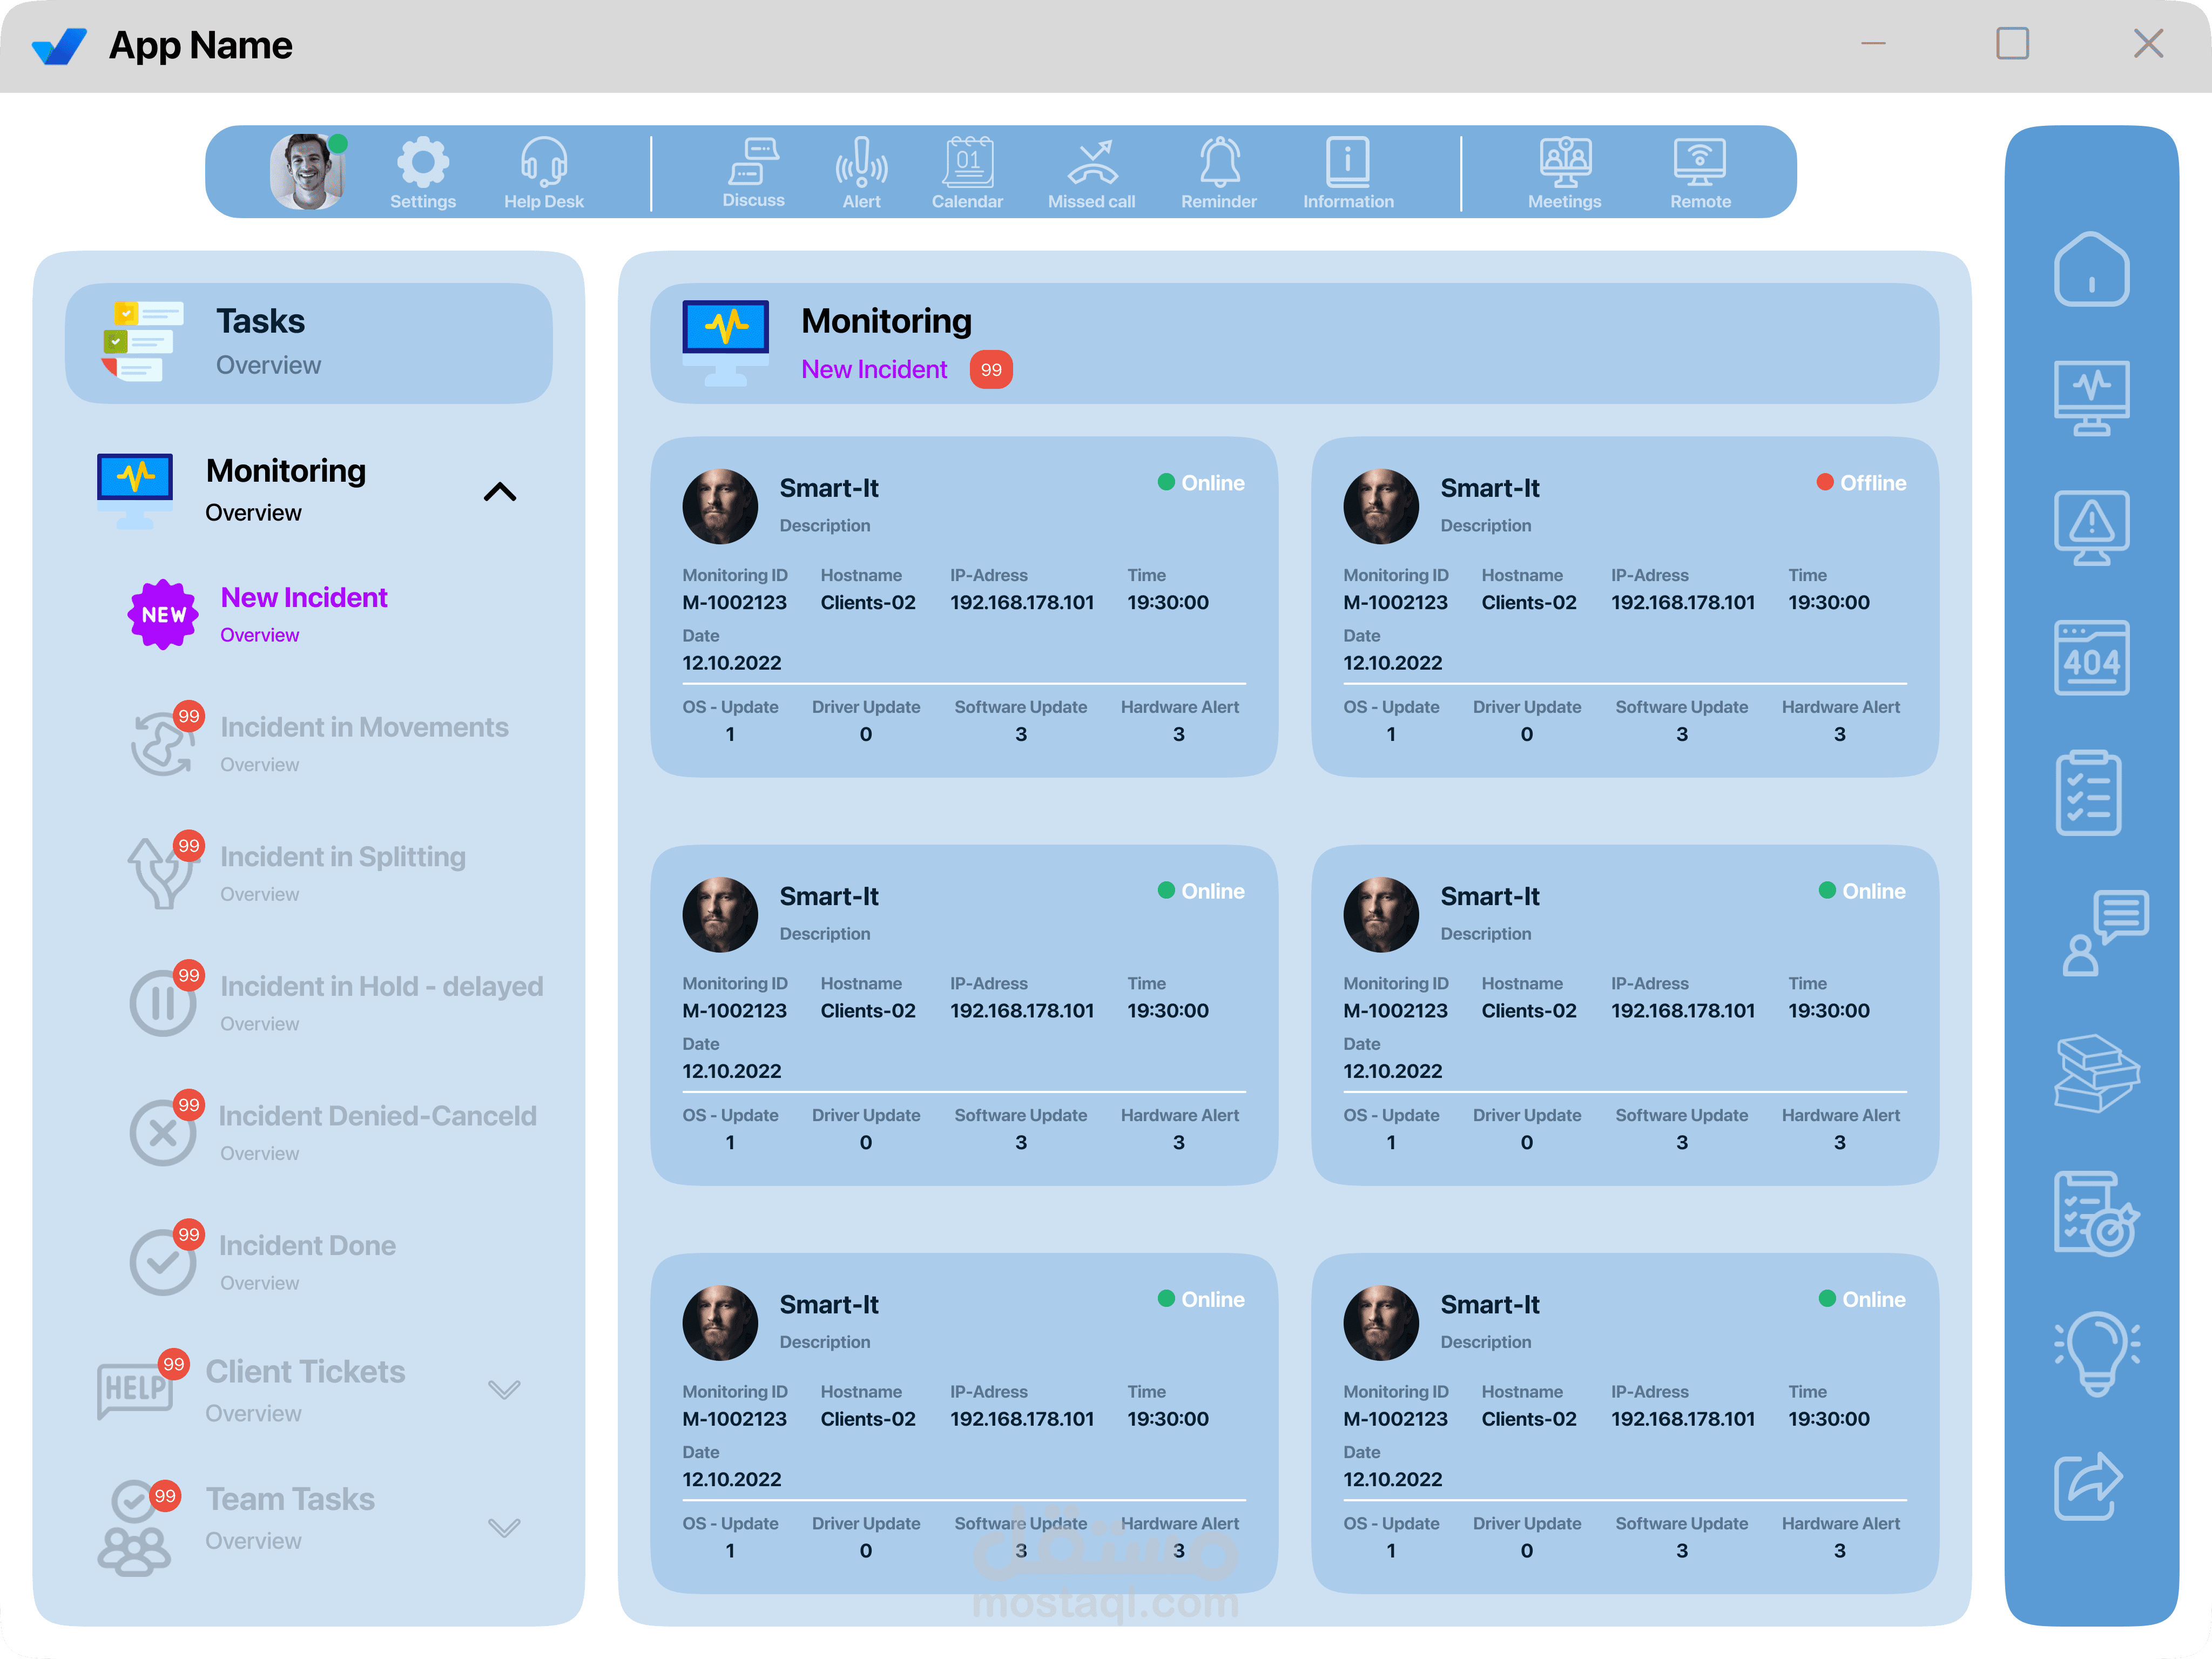
Task: Click the Tasks Overview header card
Action: coord(308,343)
